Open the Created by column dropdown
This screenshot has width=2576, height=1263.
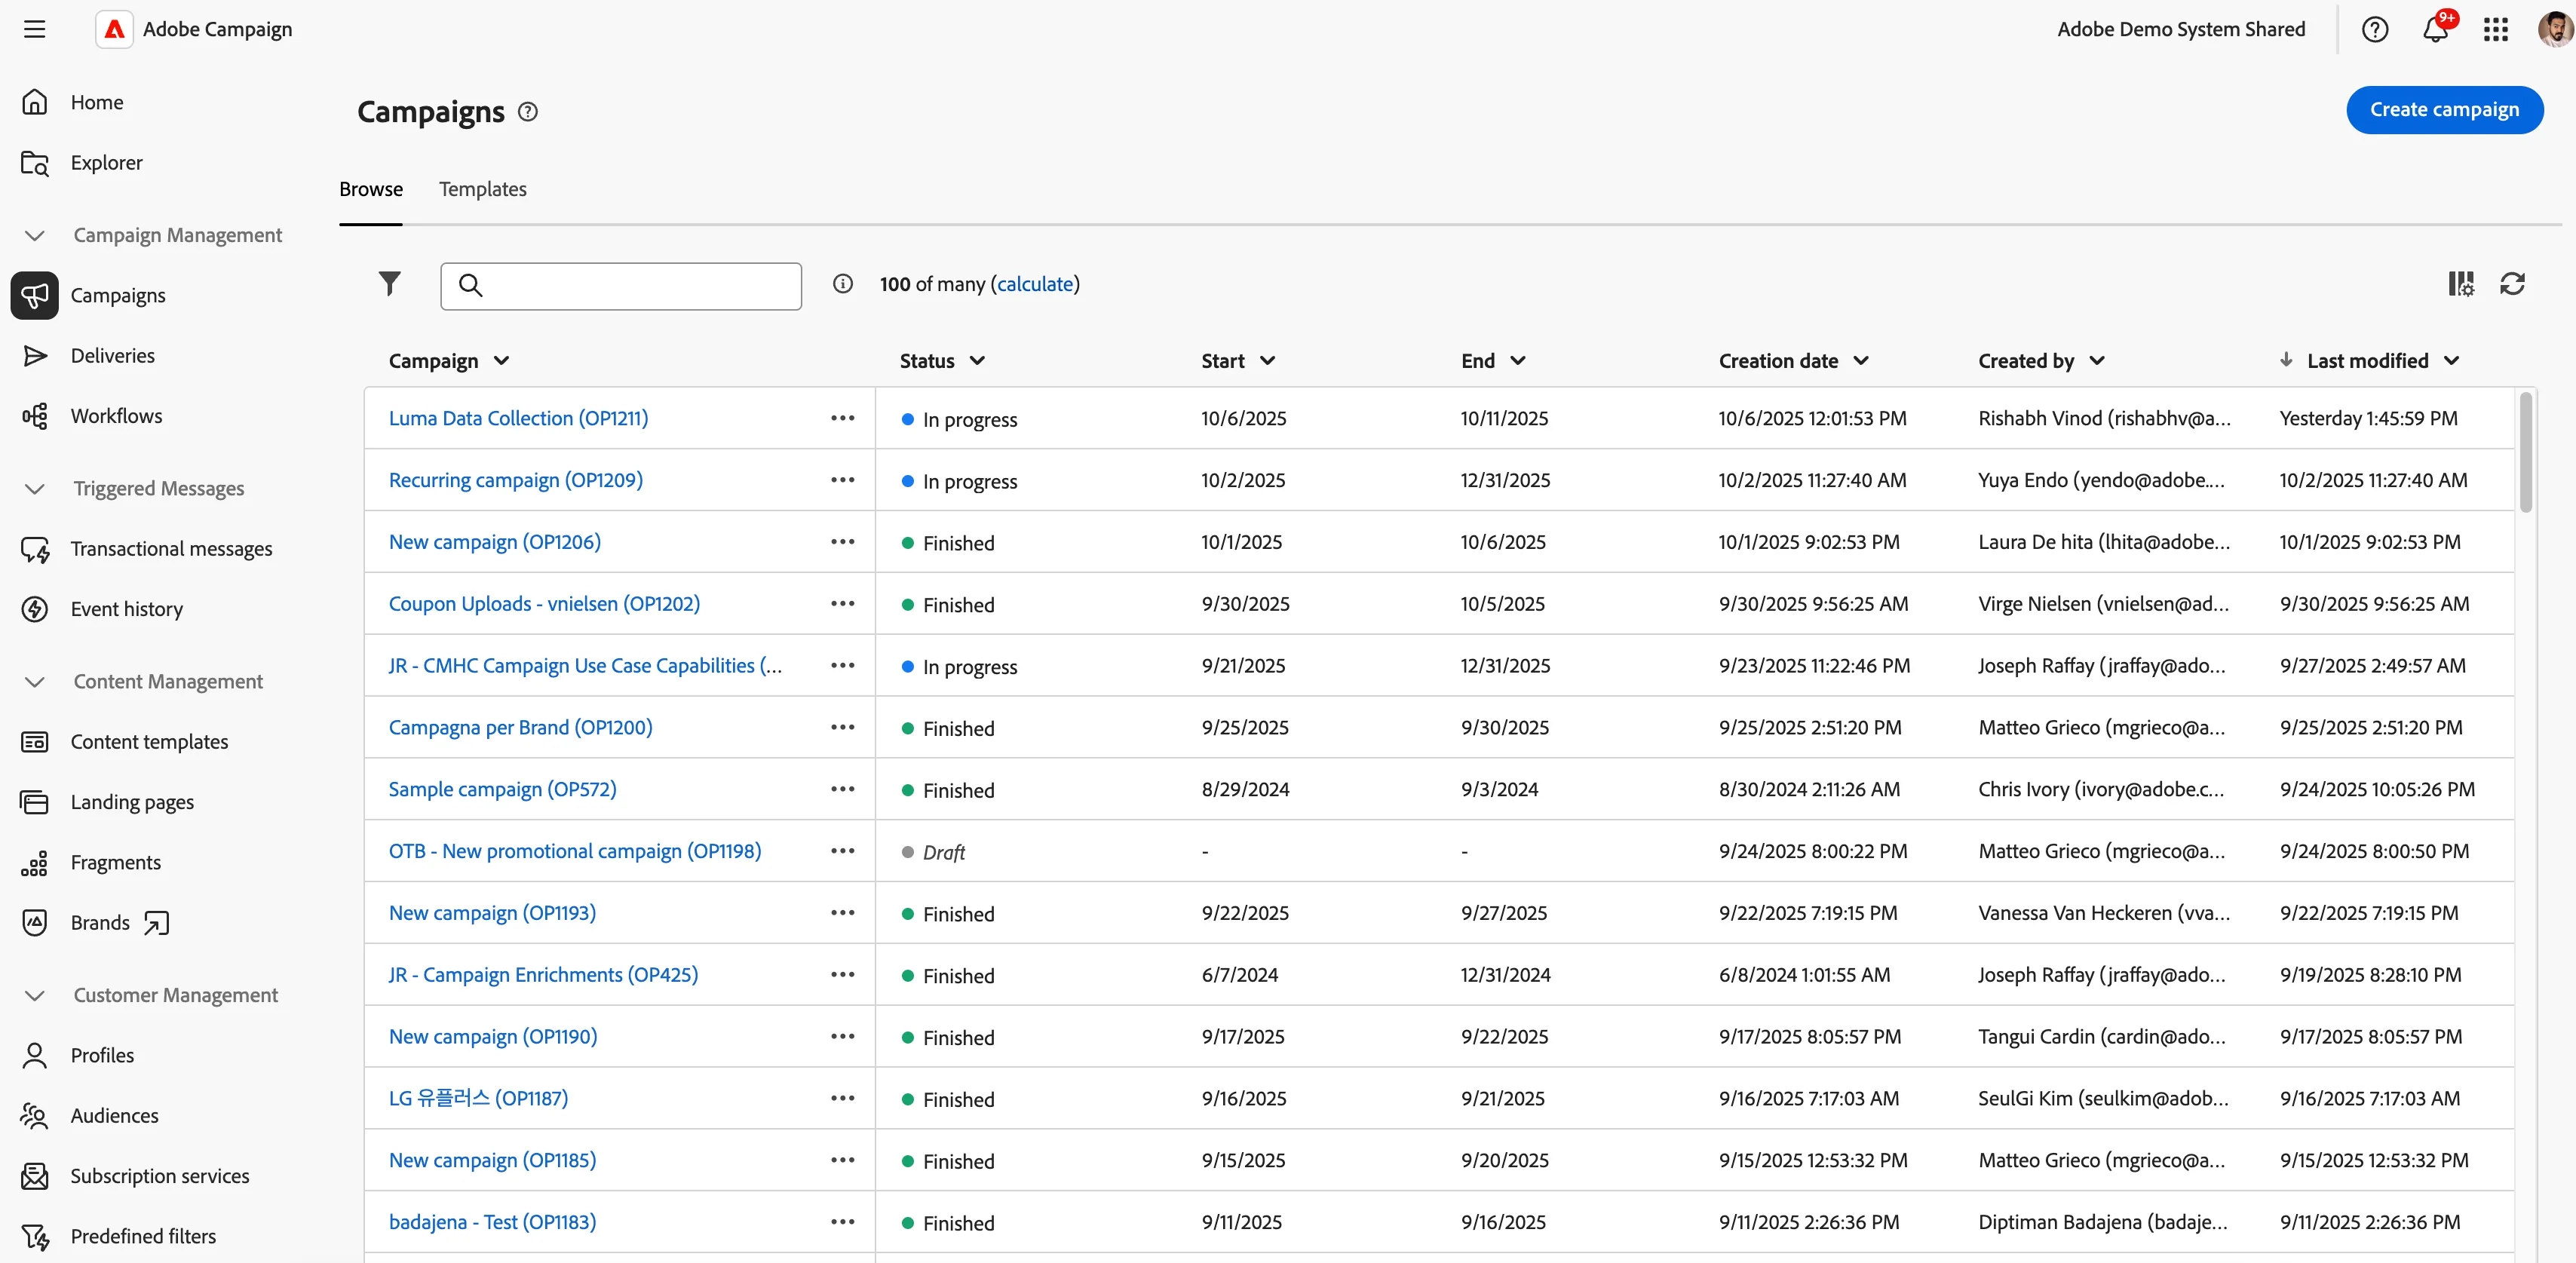[x=2098, y=361]
